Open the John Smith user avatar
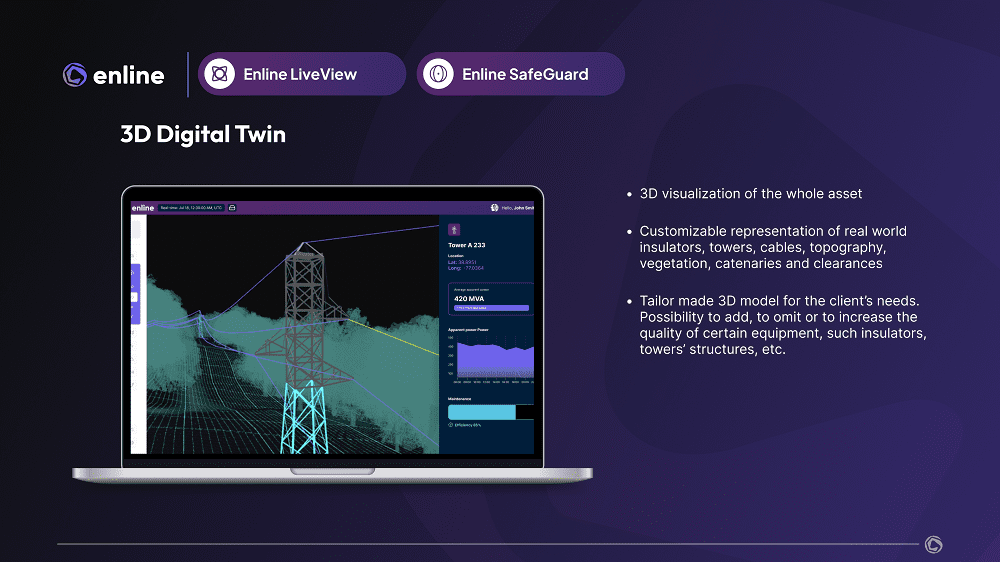The image size is (1000, 562). pos(494,208)
